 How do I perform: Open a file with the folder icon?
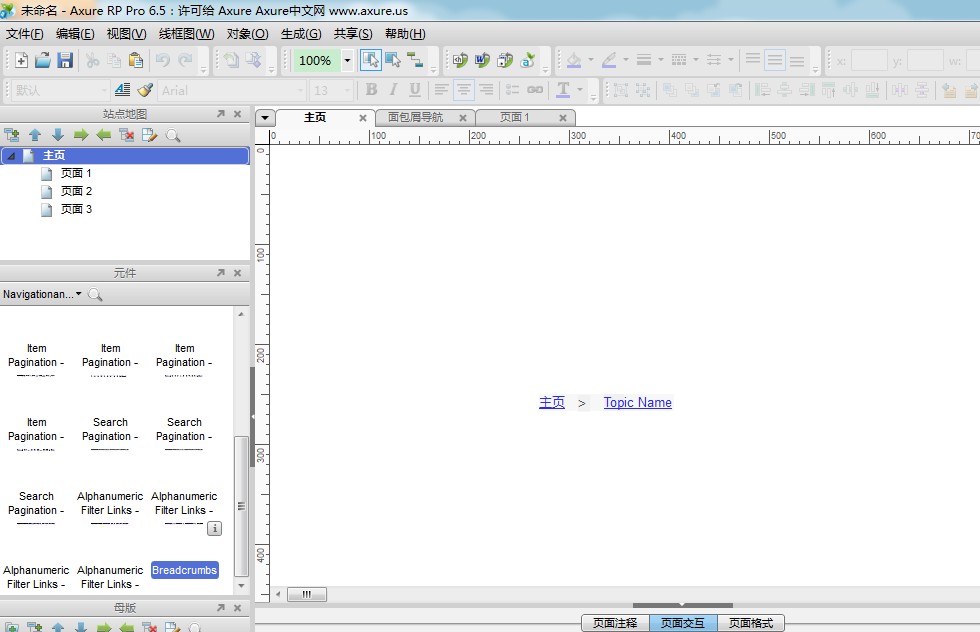43,60
